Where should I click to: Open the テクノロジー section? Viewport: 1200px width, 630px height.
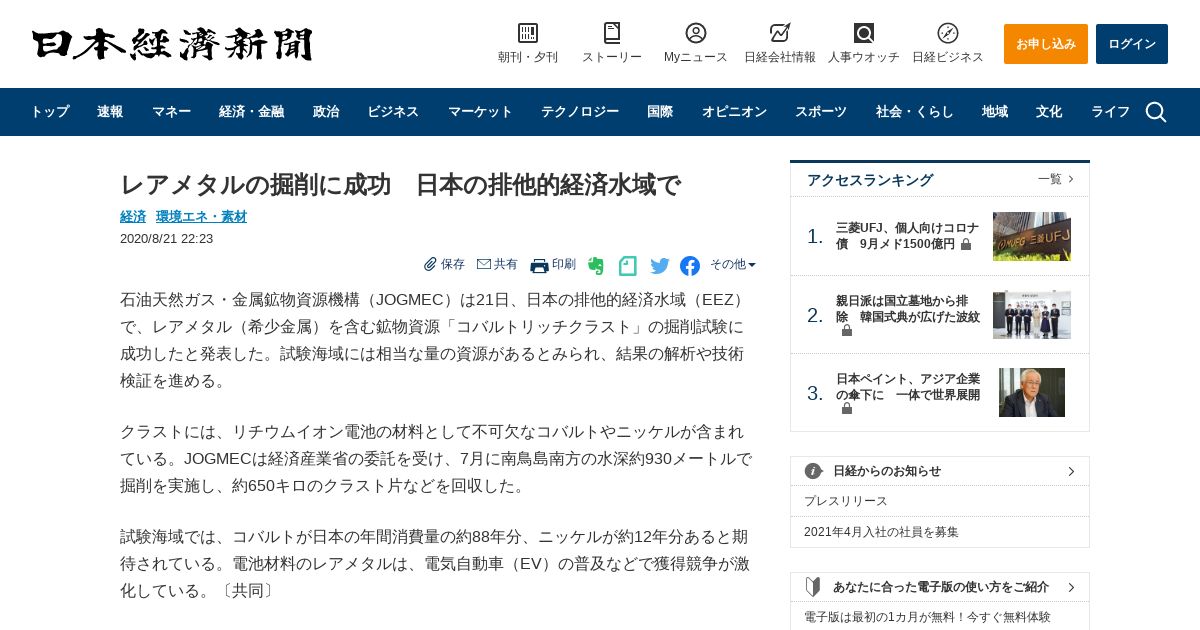pyautogui.click(x=580, y=112)
